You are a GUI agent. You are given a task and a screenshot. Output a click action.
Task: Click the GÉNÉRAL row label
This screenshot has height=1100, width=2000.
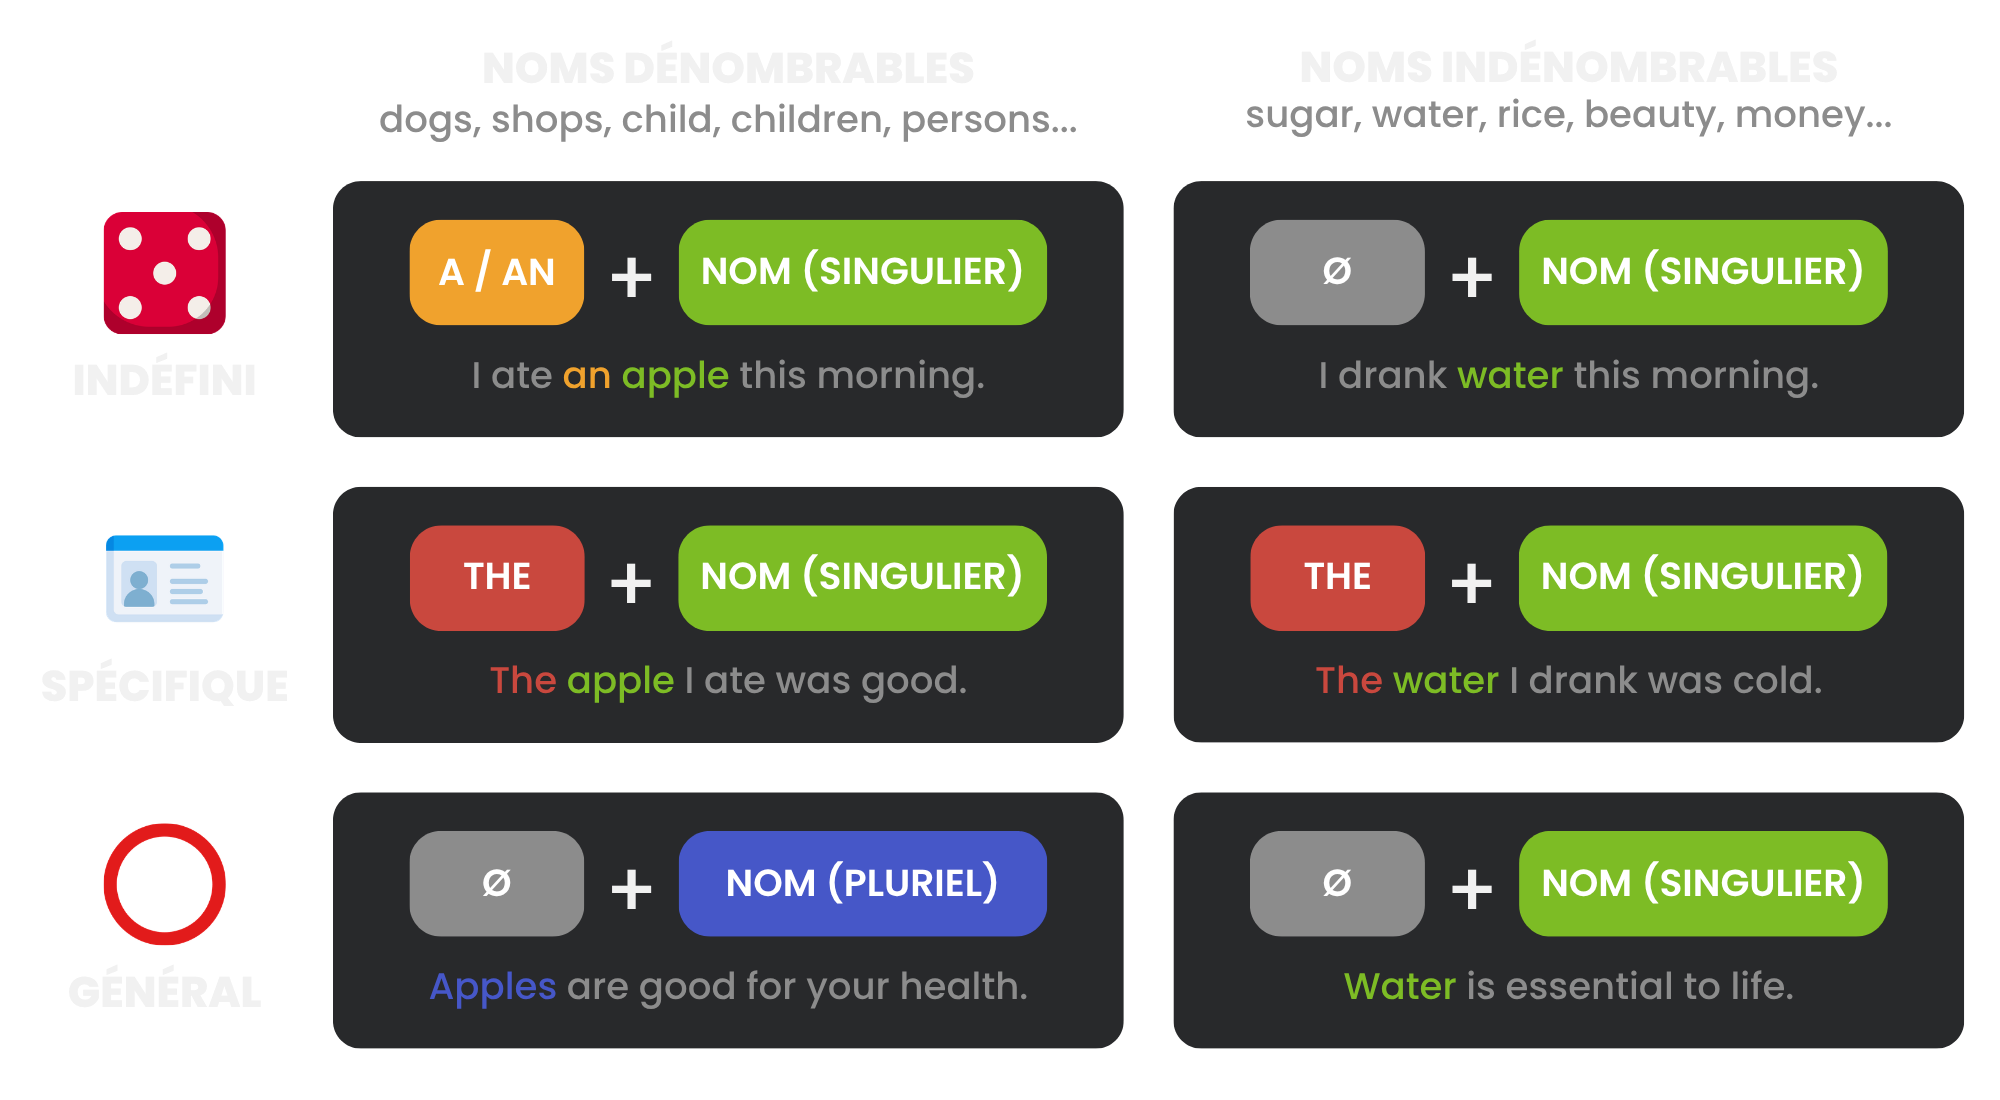[165, 991]
